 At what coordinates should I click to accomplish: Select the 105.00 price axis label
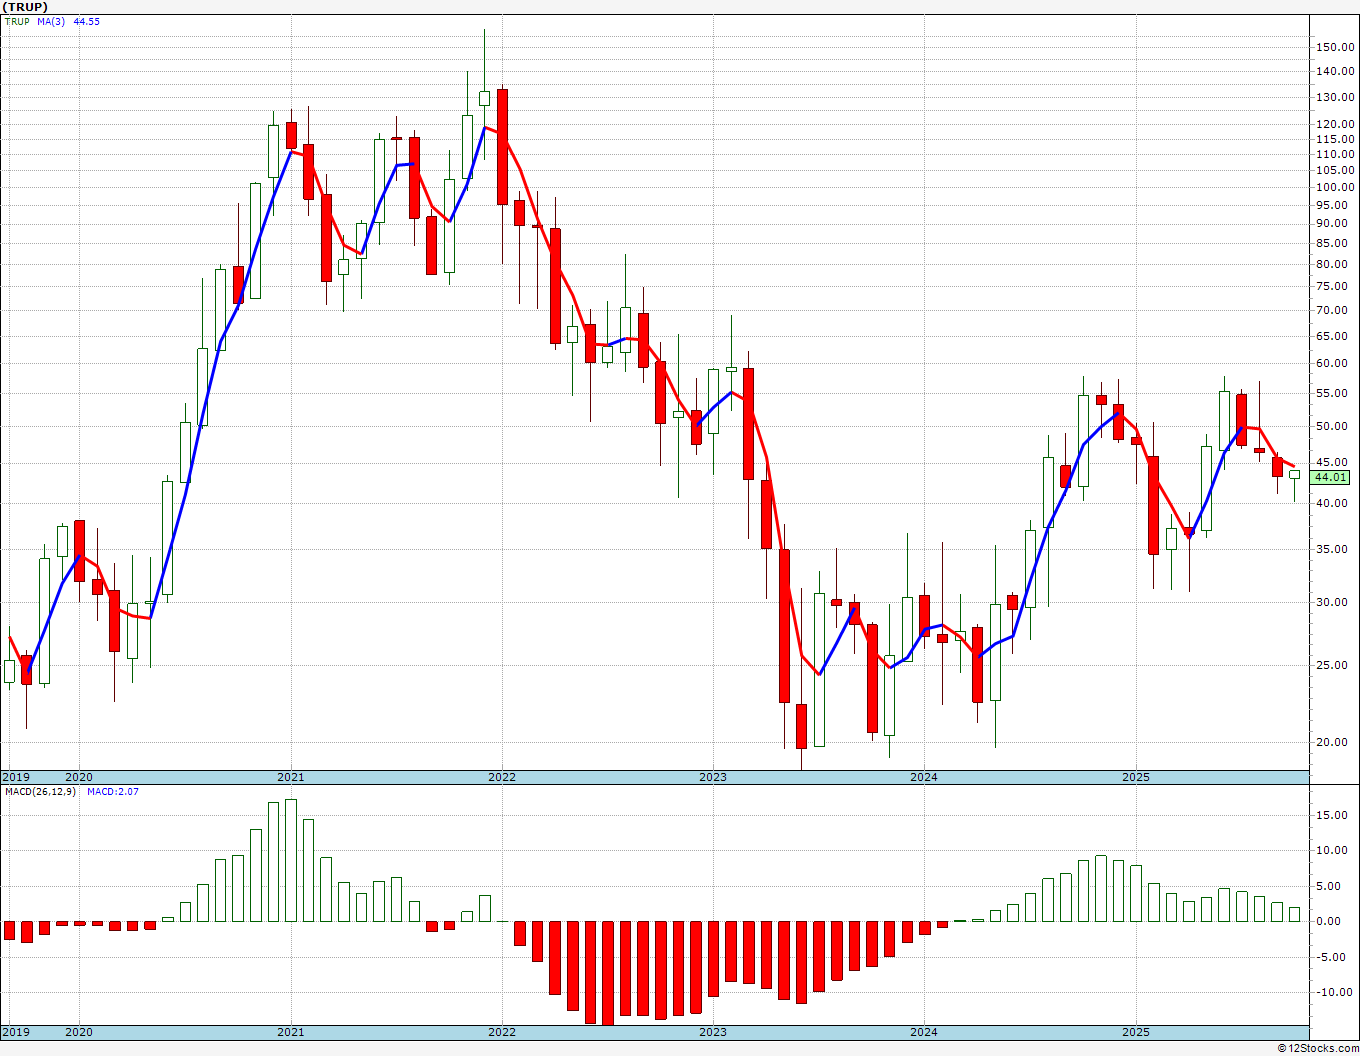1335,171
